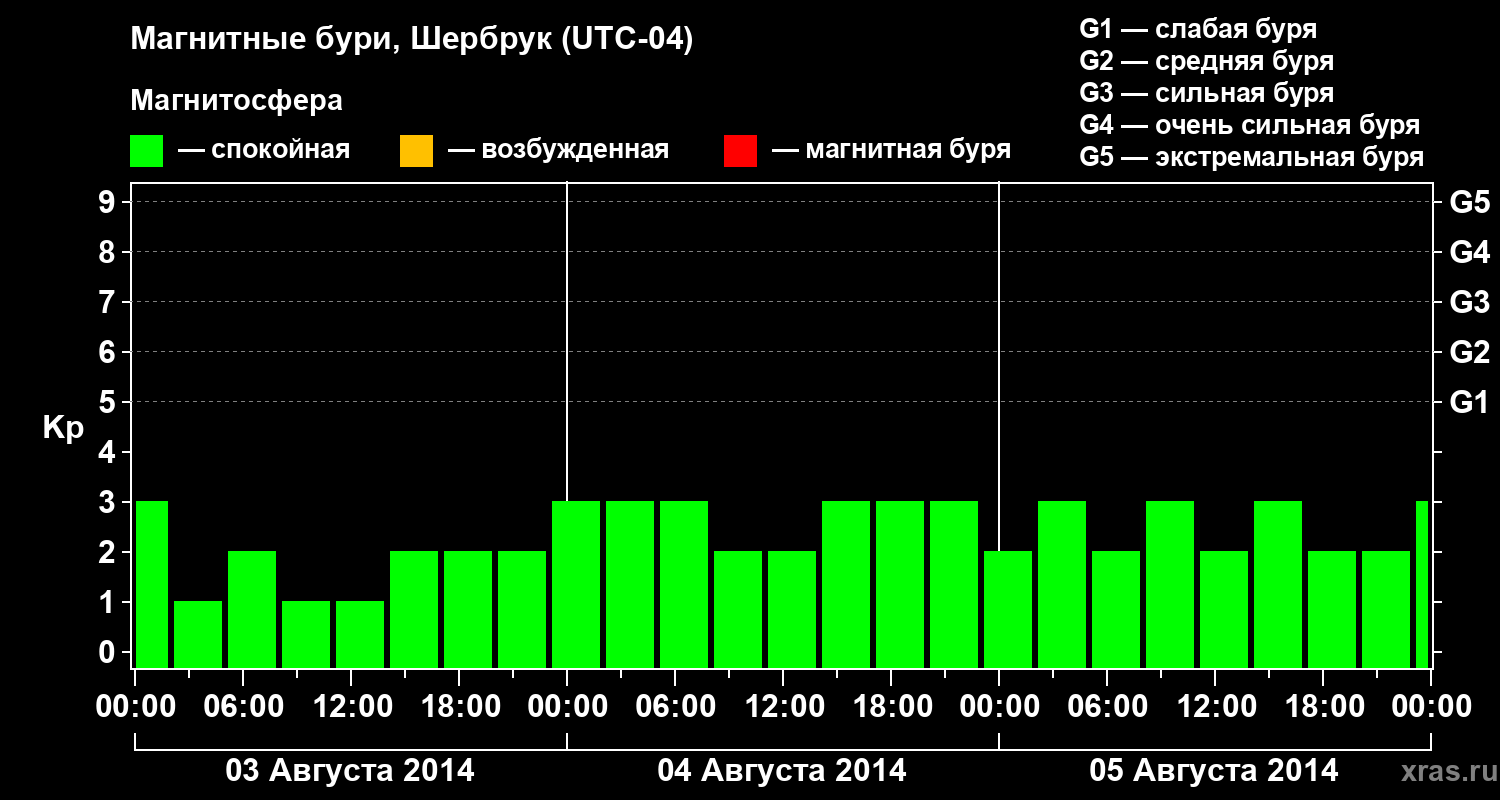Viewport: 1500px width, 800px height.
Task: Click the Kp 3 bar starting 00:00 on 04 Августа
Action: [576, 584]
